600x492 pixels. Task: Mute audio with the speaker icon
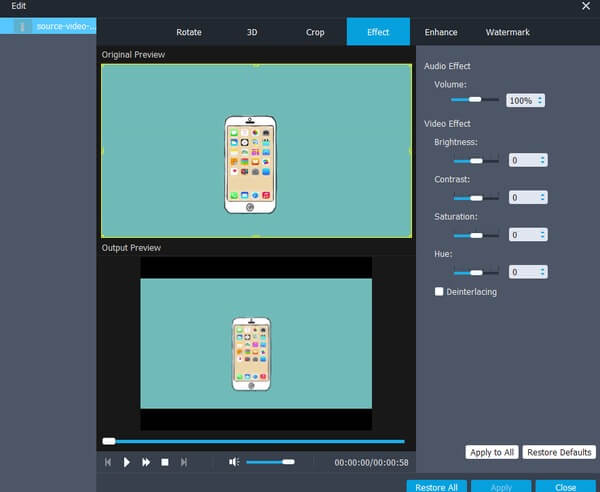(234, 462)
